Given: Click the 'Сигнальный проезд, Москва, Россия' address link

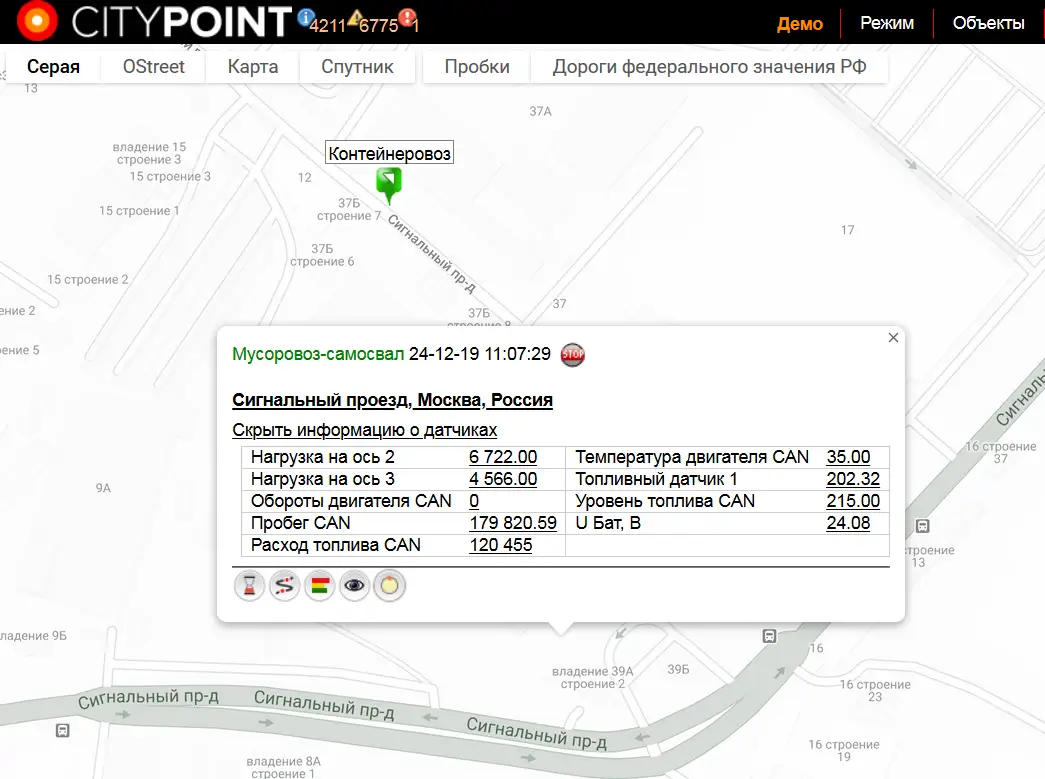Looking at the screenshot, I should [392, 400].
